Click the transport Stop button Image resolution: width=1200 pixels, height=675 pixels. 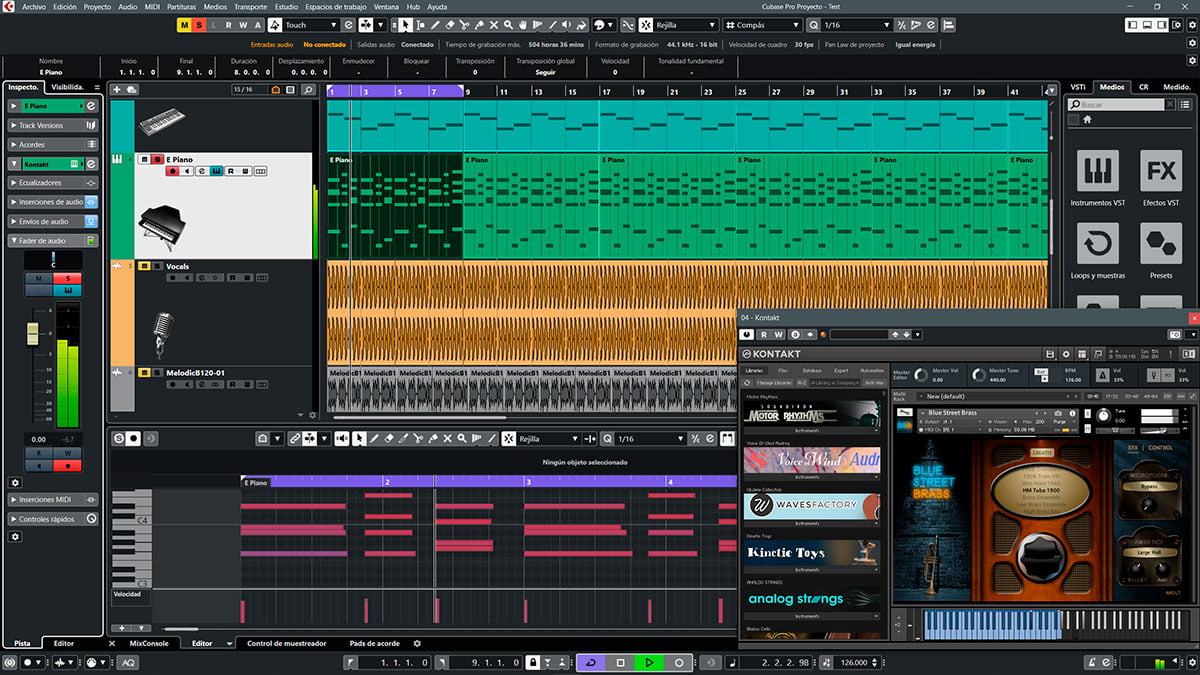coord(620,662)
